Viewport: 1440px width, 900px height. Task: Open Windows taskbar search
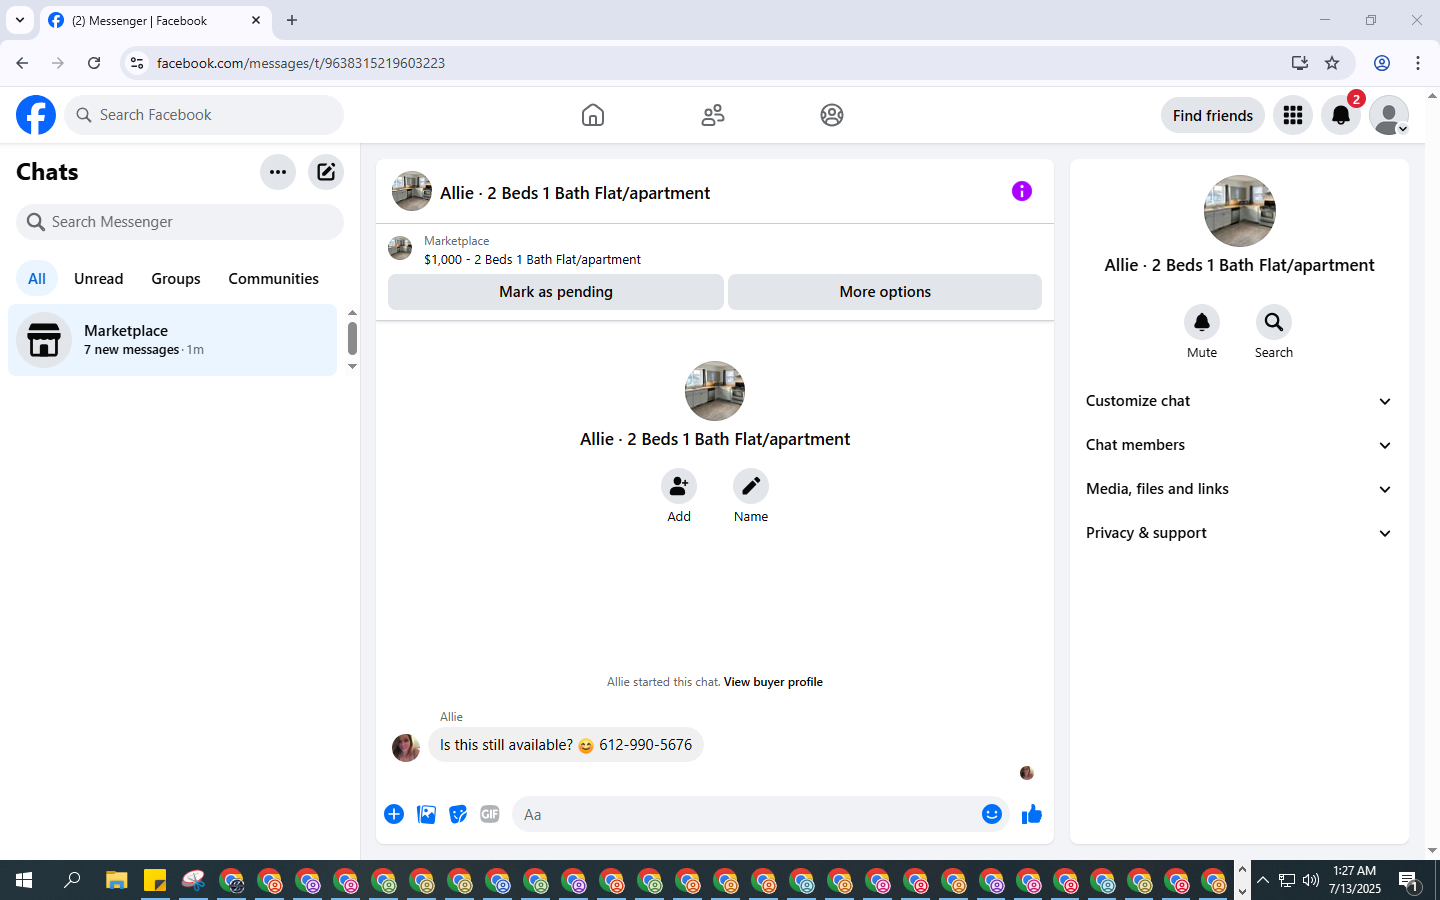[72, 880]
